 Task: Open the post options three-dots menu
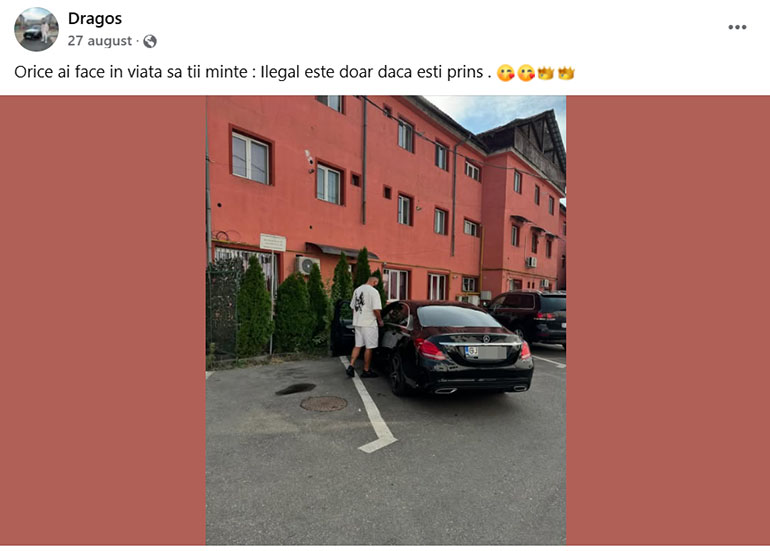[x=737, y=27]
